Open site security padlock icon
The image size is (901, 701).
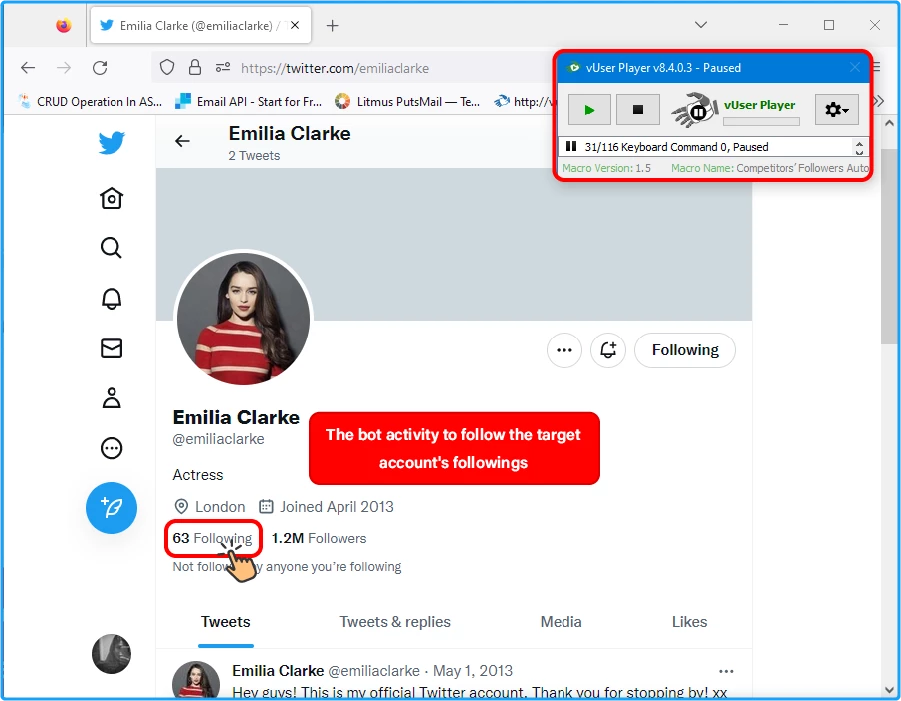195,68
